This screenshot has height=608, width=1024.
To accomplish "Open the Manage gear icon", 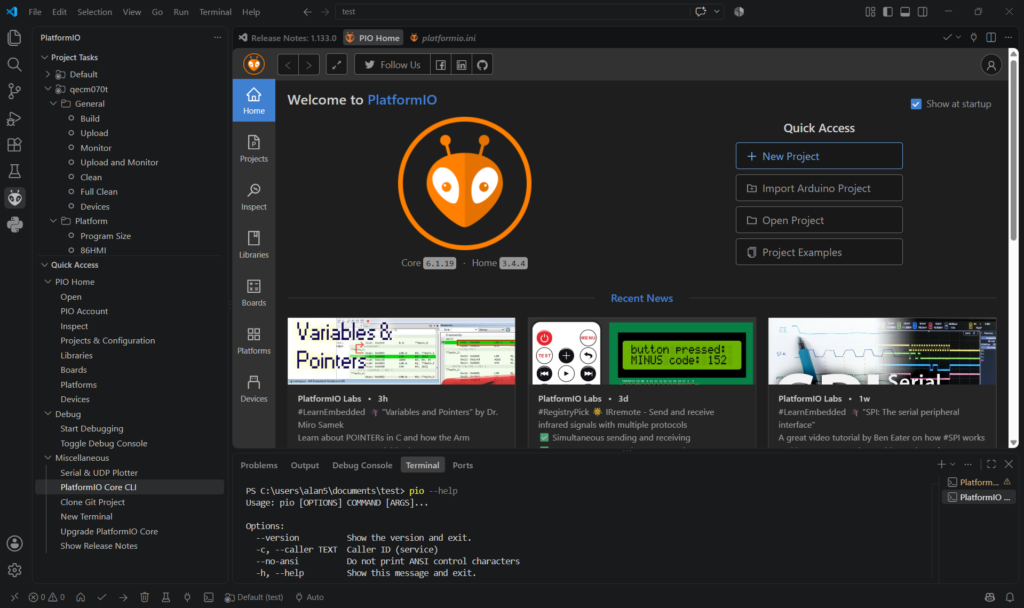I will 14,570.
